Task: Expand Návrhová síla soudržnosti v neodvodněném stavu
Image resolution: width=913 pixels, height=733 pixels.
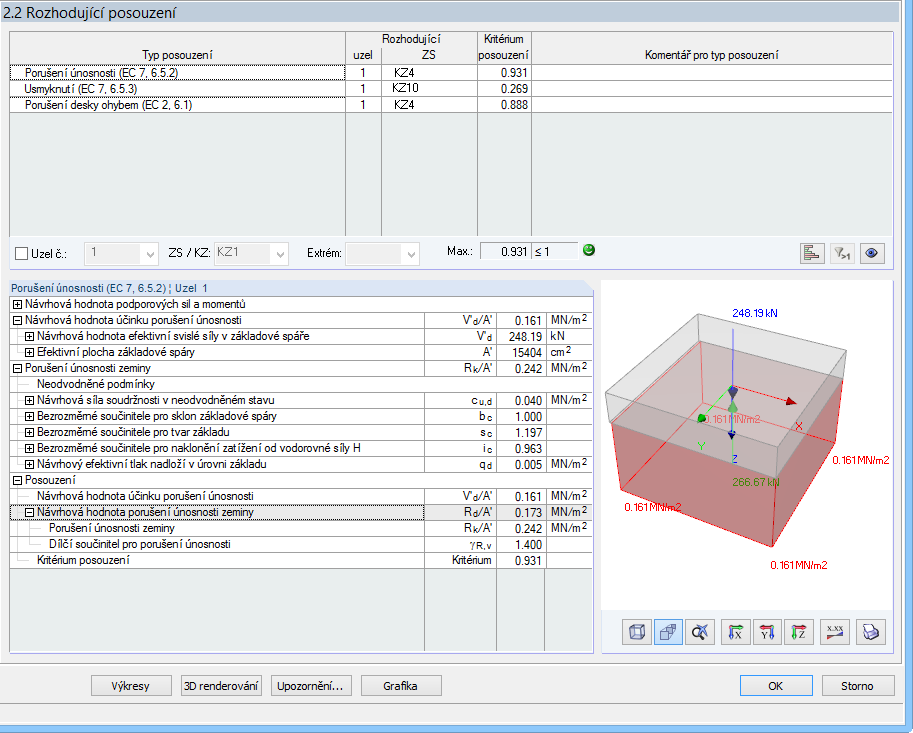Action: point(29,401)
